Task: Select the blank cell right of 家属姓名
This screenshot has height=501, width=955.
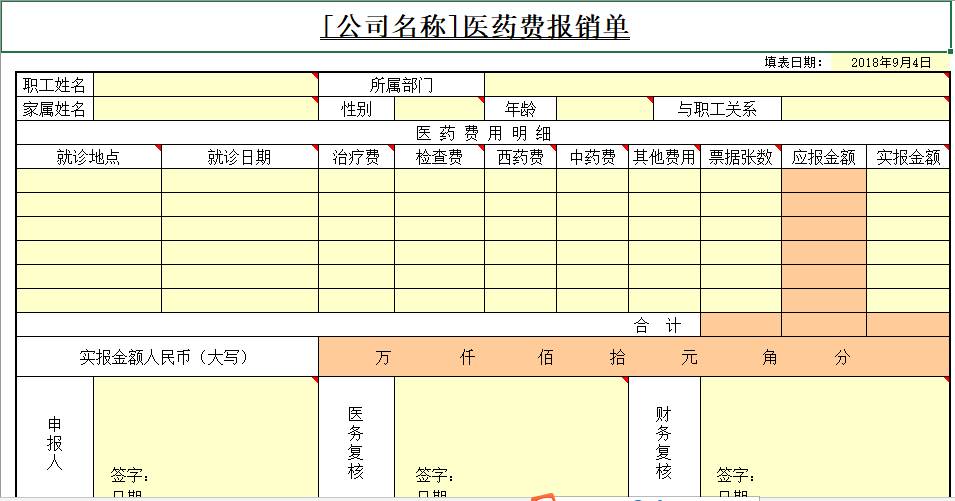Action: (x=205, y=109)
